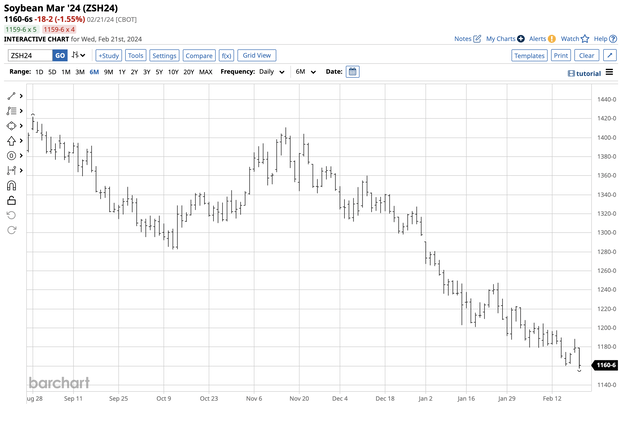Viewport: 640px width, 423px height.
Task: Expand circle tool options chevron
Action: pos(21,156)
